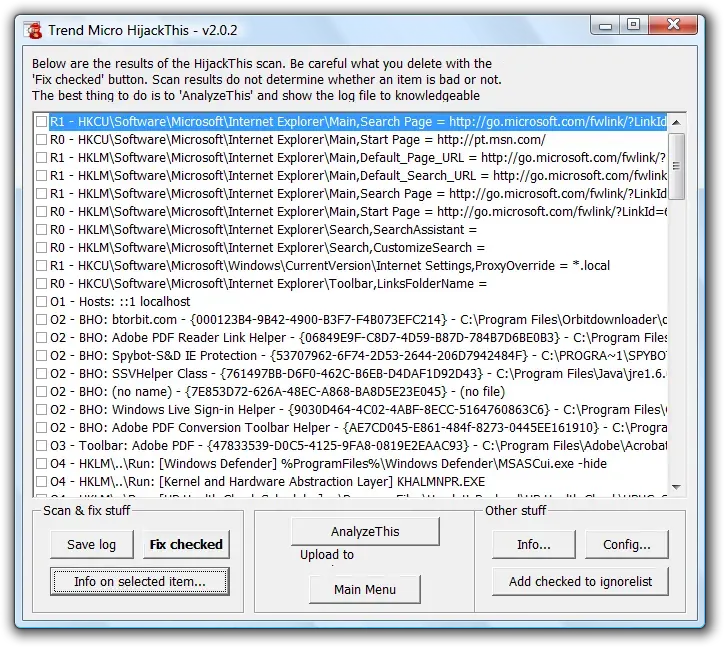Click the scrollbar down arrow
Screen dimensions: 724x647
pyautogui.click(x=676, y=487)
